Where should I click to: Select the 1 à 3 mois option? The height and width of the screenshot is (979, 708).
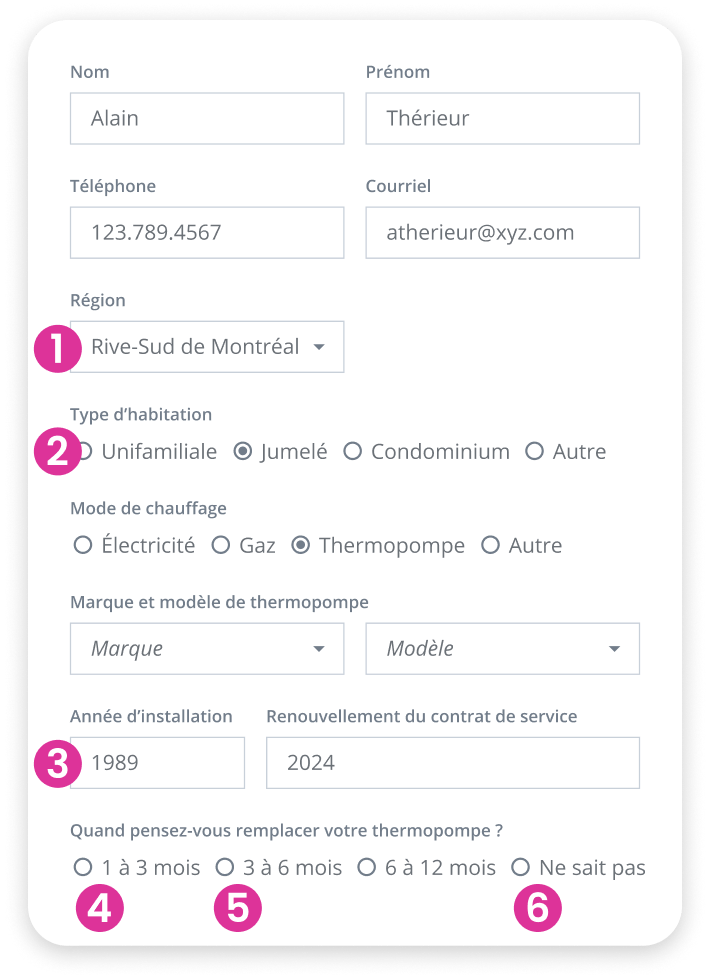click(x=83, y=867)
